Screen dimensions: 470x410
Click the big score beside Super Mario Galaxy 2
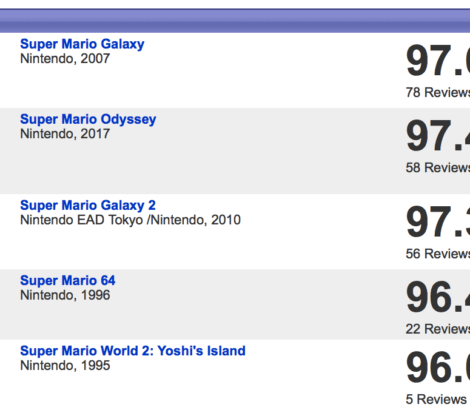click(438, 222)
